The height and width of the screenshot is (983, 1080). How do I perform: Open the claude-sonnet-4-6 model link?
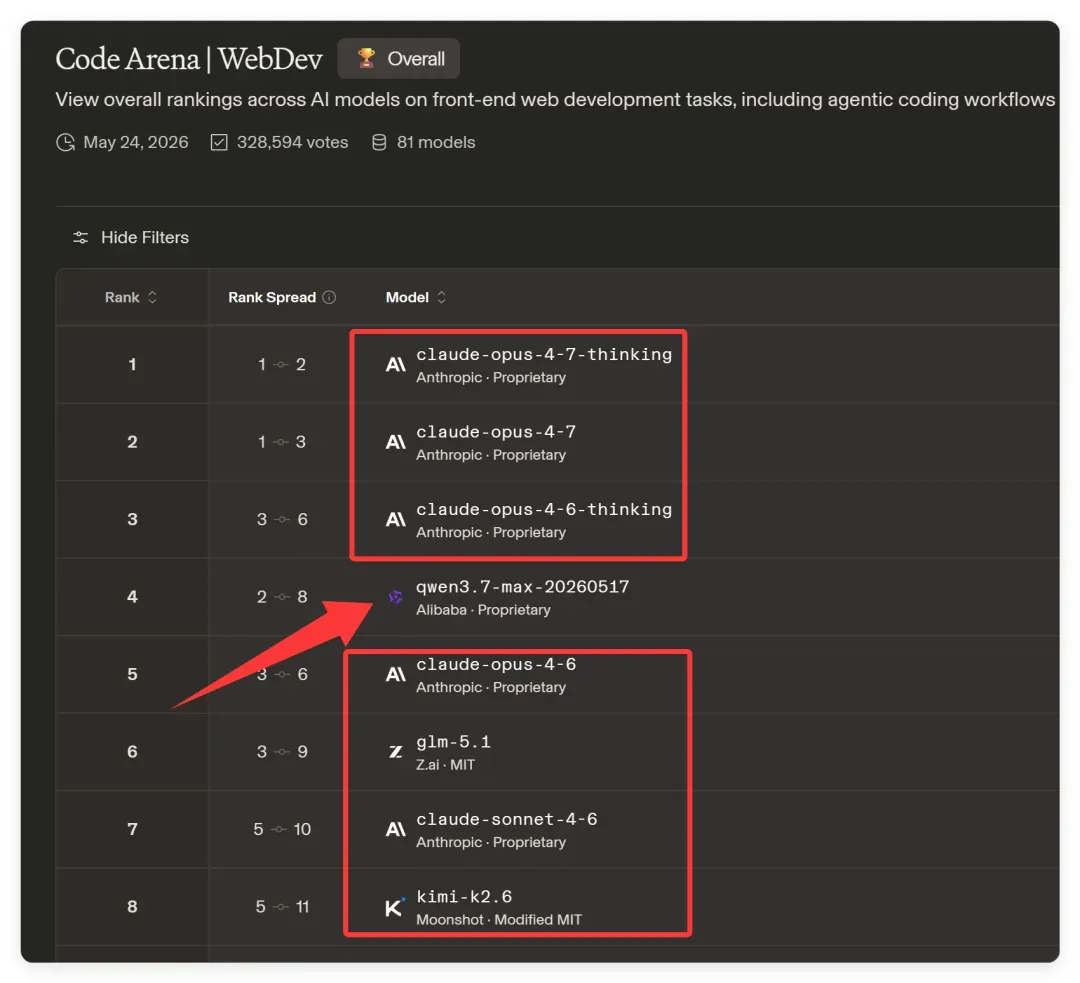pyautogui.click(x=506, y=819)
